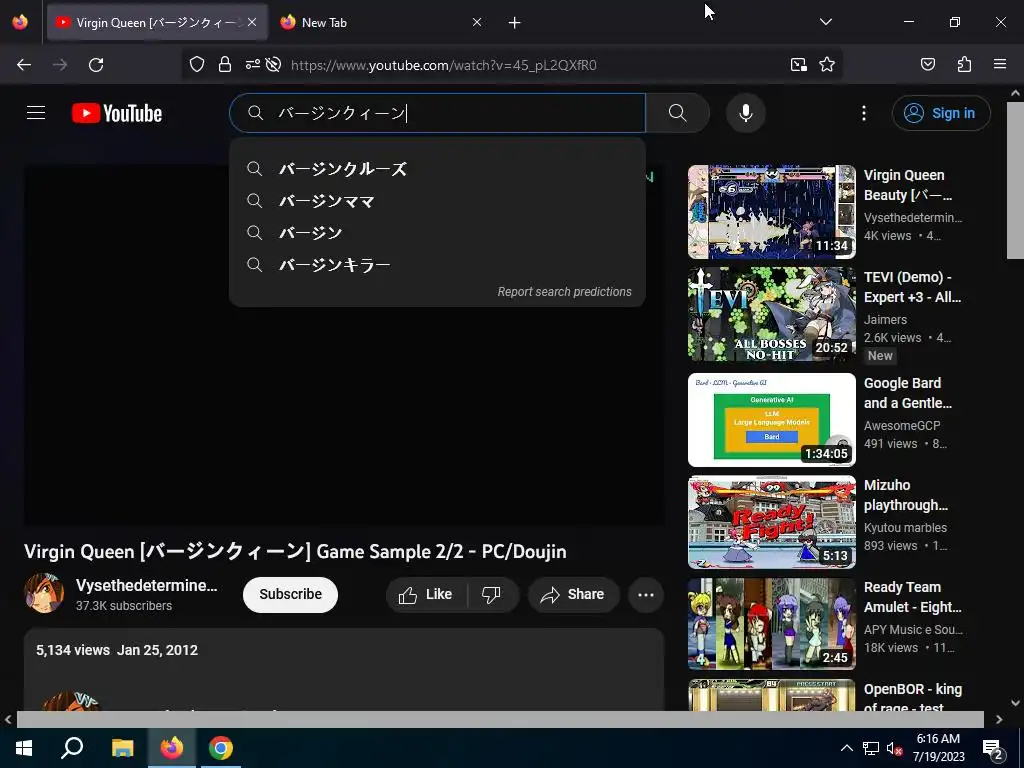This screenshot has height=768, width=1024.
Task: Click the 5,134 views description text
Action: pyautogui.click(x=72, y=650)
